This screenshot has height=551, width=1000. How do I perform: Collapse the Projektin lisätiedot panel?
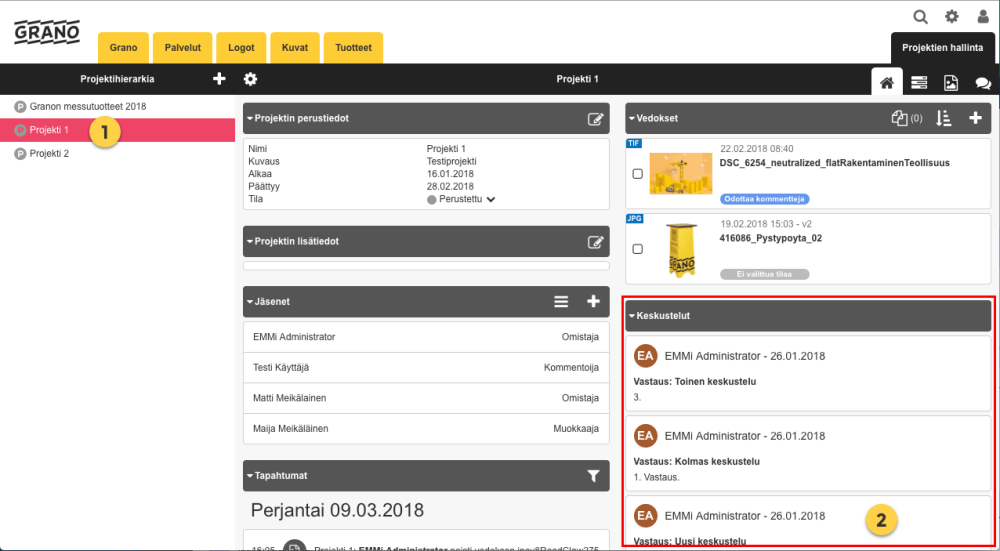(x=251, y=242)
